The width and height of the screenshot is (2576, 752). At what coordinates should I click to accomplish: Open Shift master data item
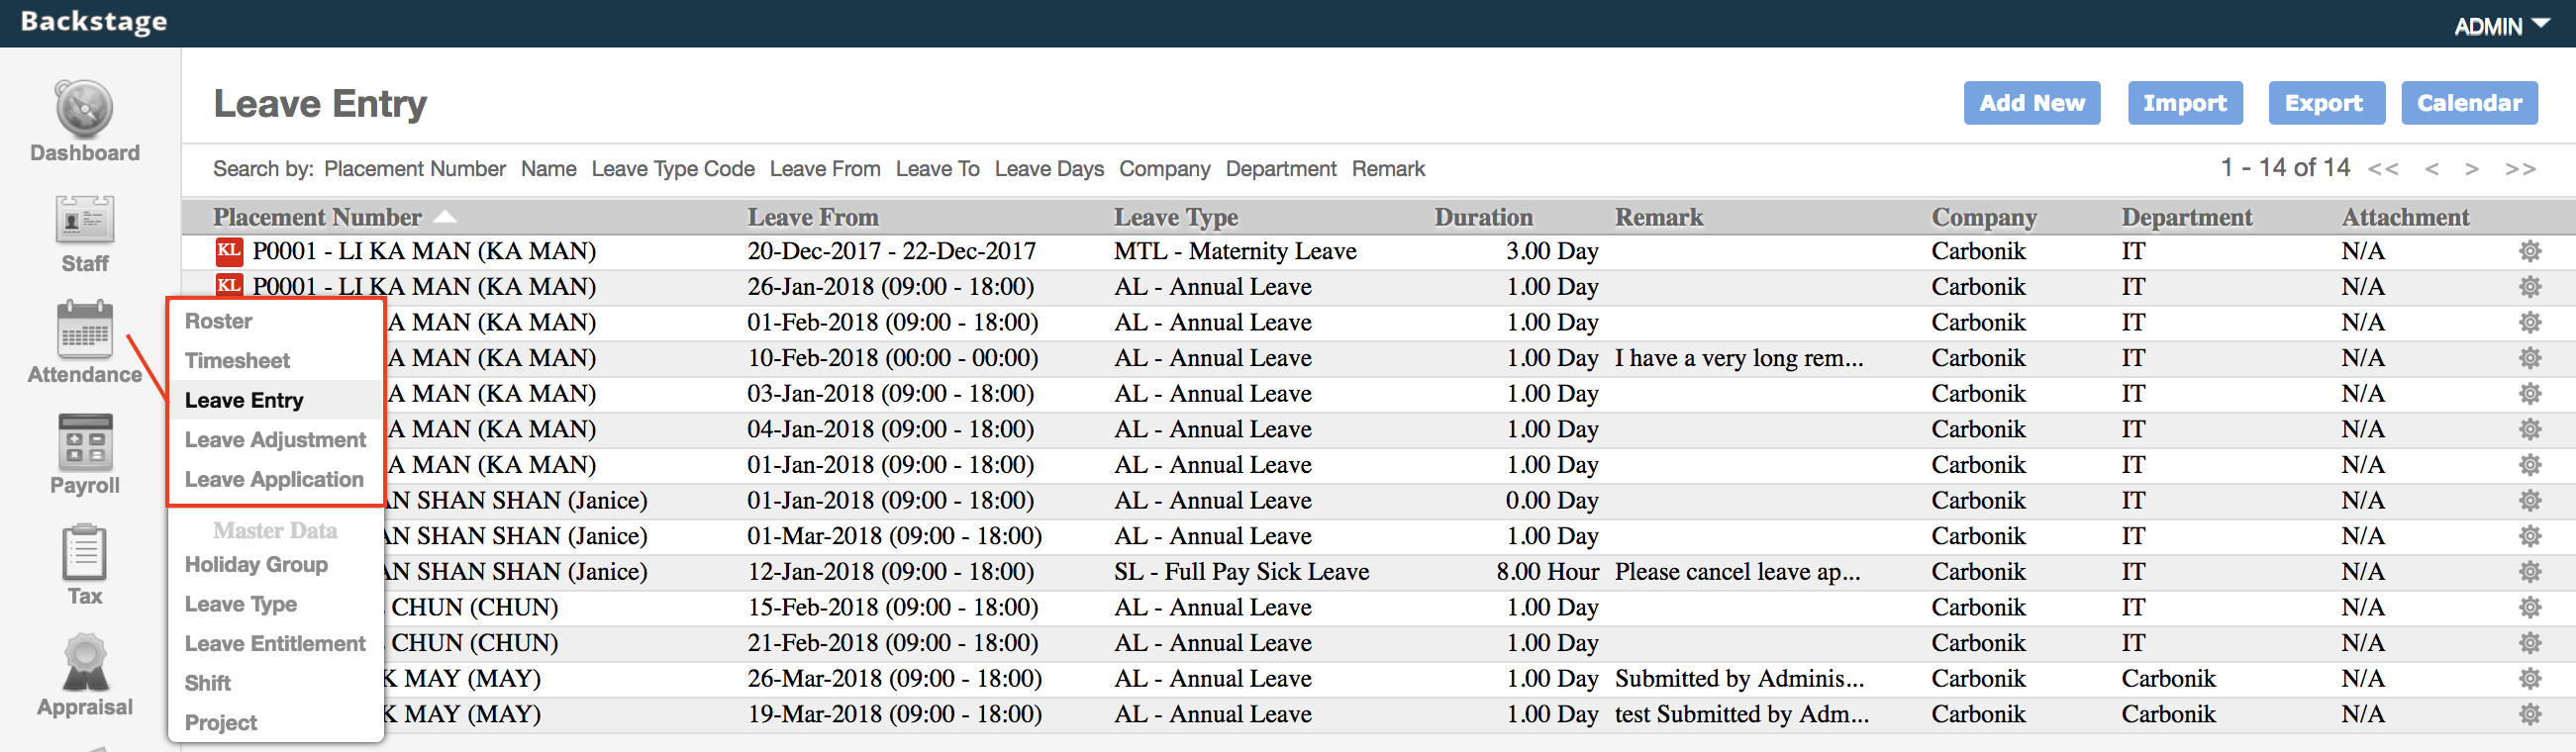207,683
